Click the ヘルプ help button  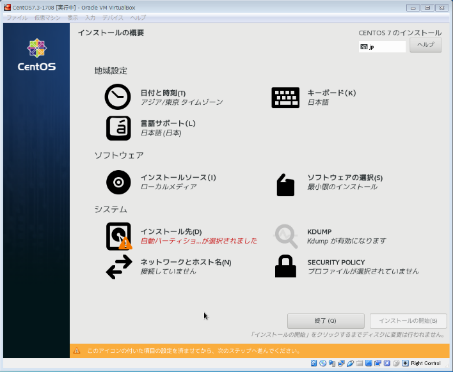pyautogui.click(x=425, y=45)
